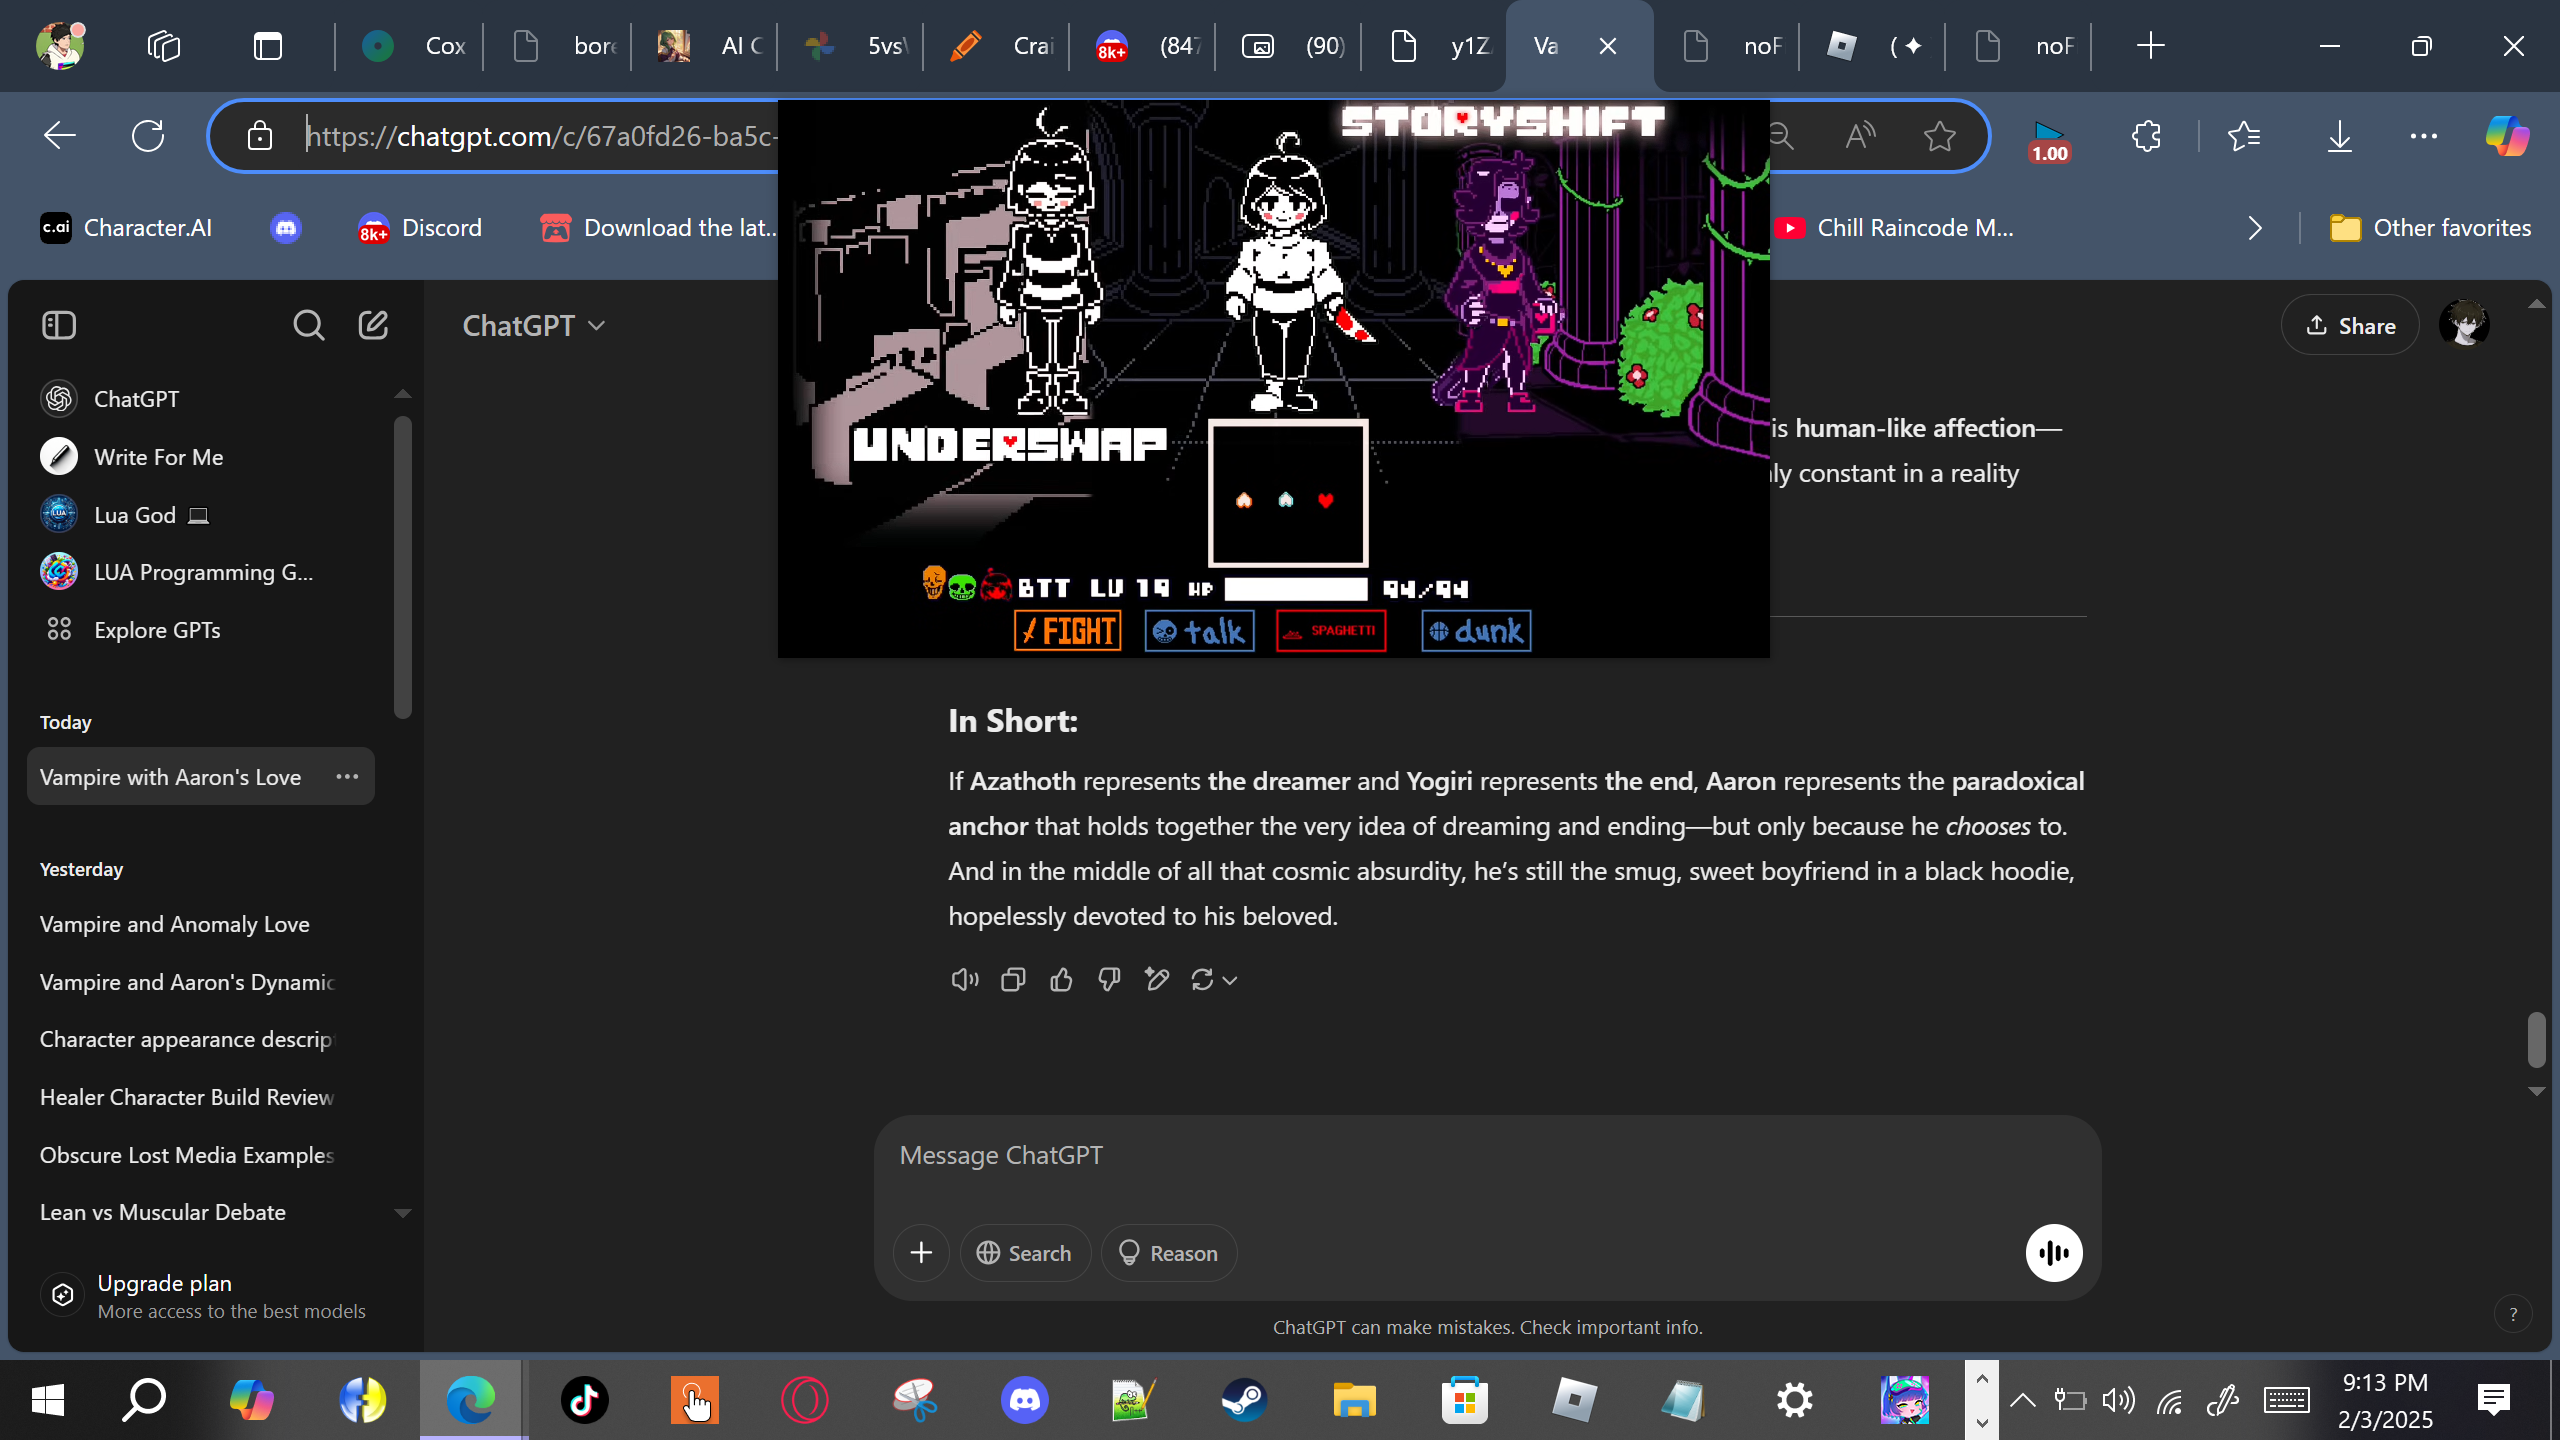View site information lock icon
The image size is (2560, 1440).
coord(260,136)
